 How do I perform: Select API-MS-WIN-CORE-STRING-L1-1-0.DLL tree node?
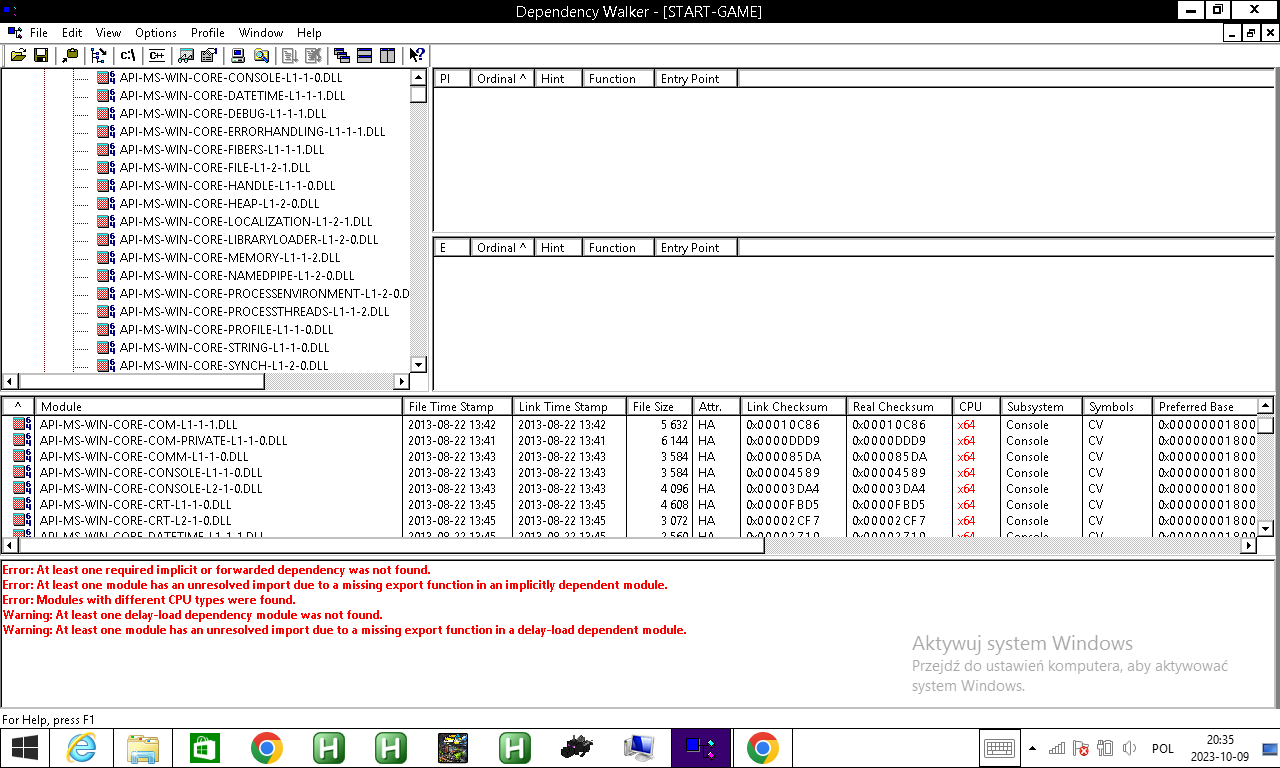point(224,348)
